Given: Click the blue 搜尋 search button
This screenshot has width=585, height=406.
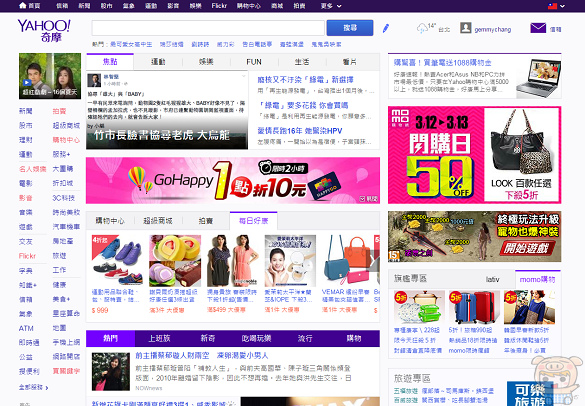Looking at the screenshot, I should point(350,28).
